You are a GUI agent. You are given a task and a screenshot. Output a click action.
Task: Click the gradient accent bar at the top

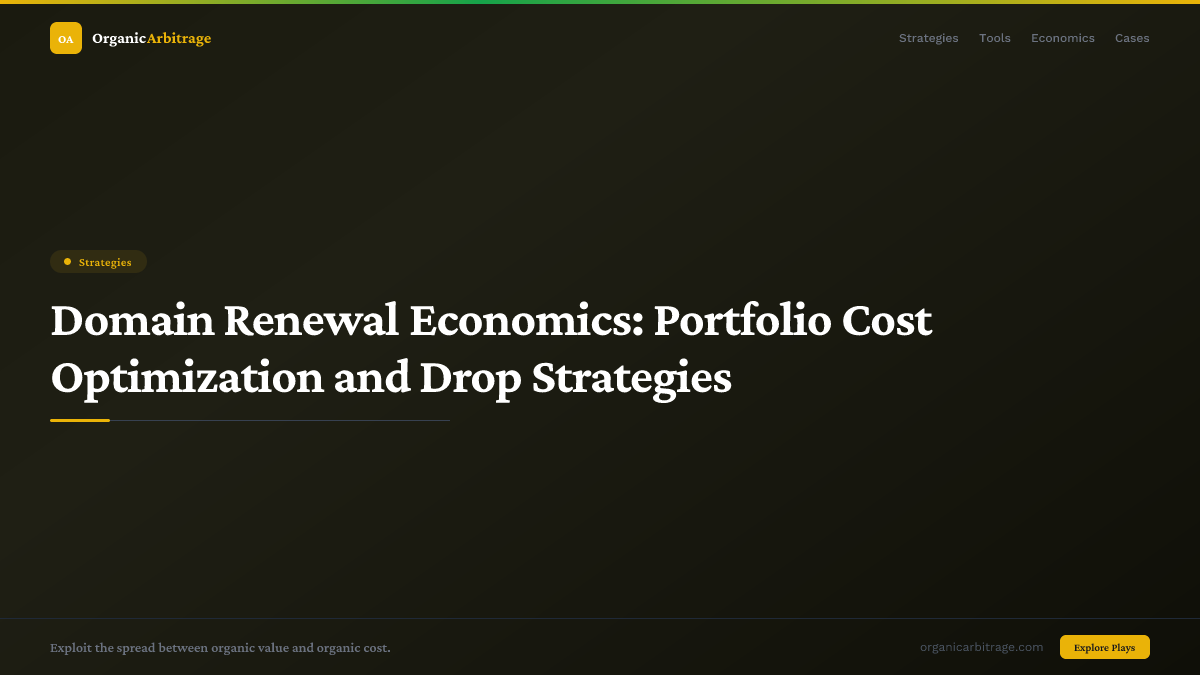[x=600, y=2]
